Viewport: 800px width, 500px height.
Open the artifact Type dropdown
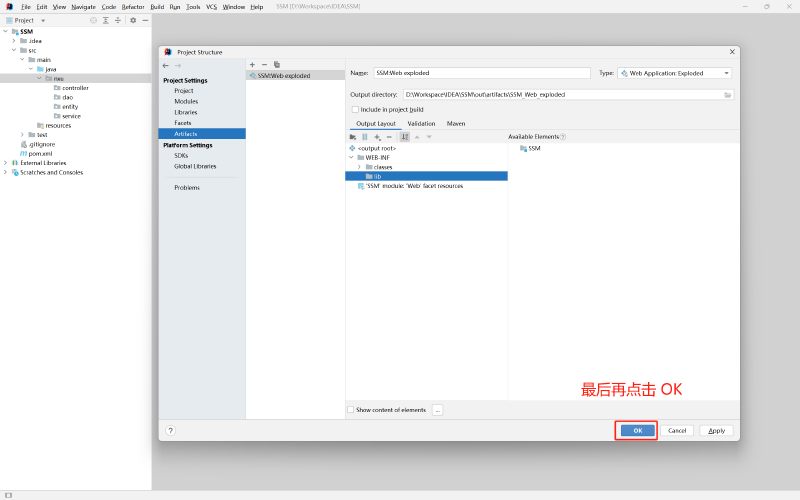(x=674, y=73)
